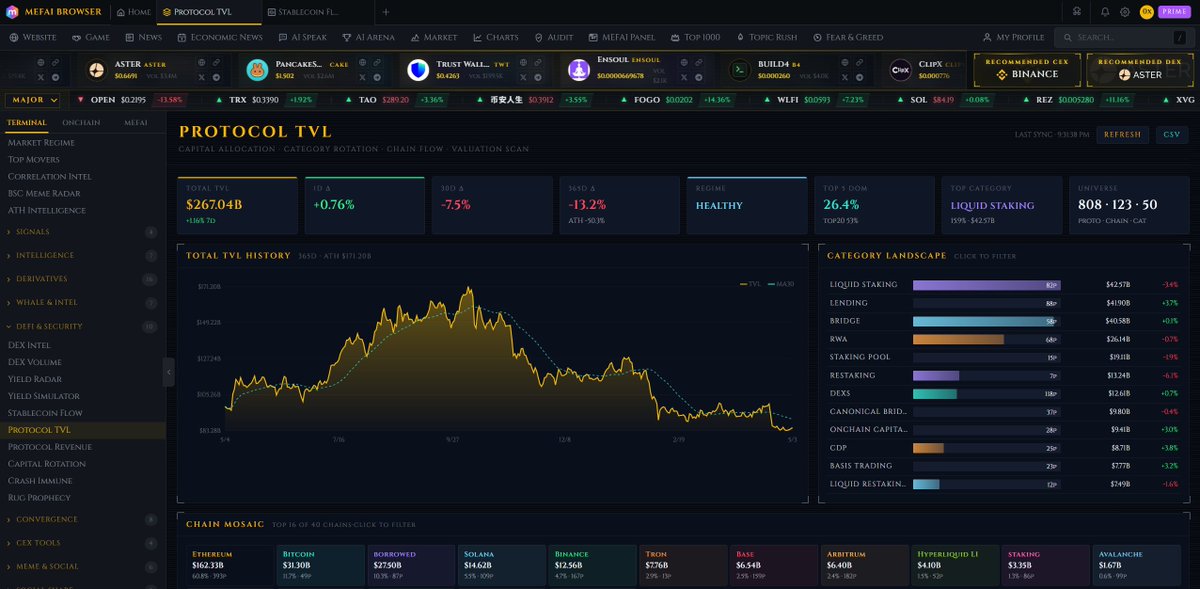Click the PancakeSwap card link icon

(x=378, y=62)
